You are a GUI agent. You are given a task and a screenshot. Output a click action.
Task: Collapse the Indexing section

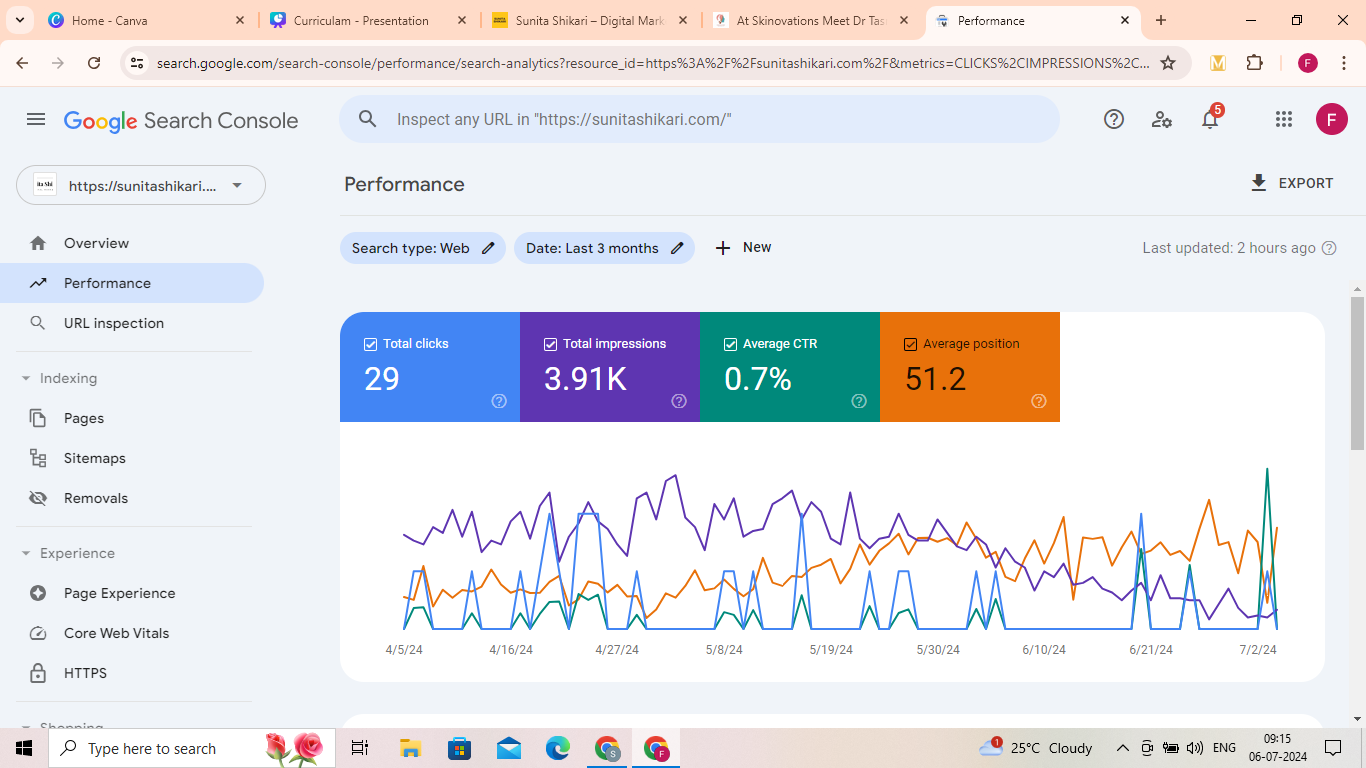click(x=26, y=378)
